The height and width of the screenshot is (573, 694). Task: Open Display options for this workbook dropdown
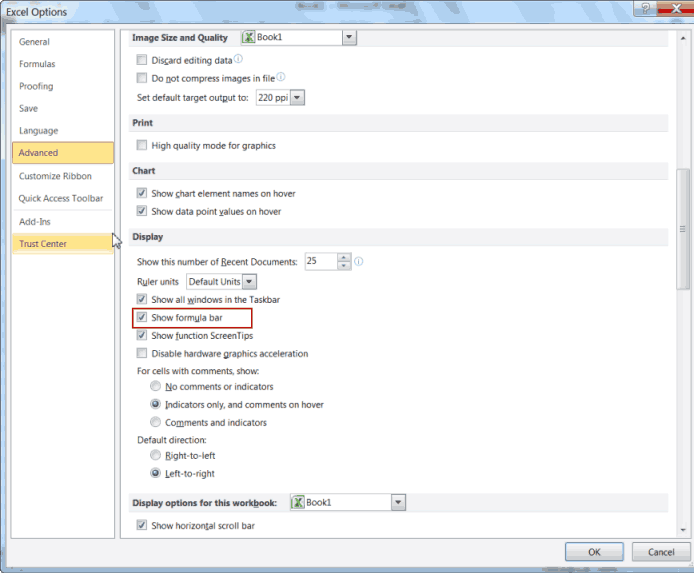click(x=398, y=502)
